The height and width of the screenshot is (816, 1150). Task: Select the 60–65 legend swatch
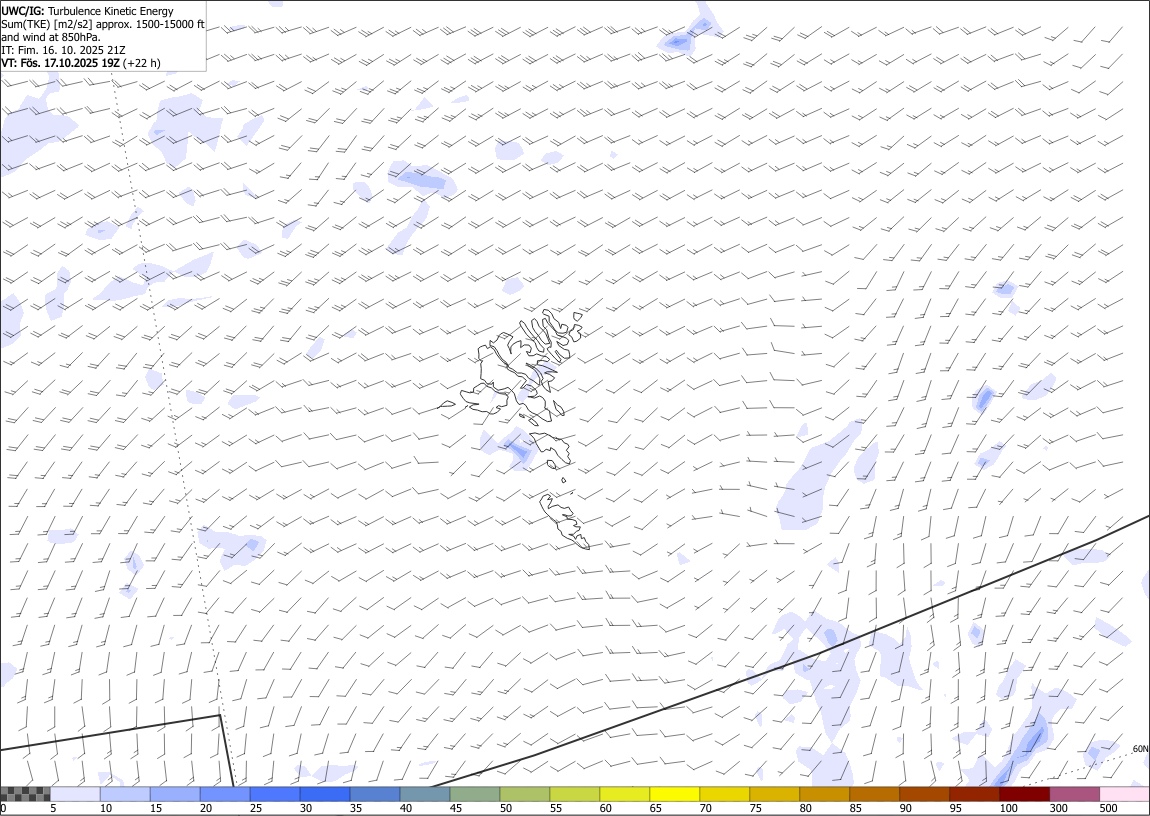click(624, 794)
